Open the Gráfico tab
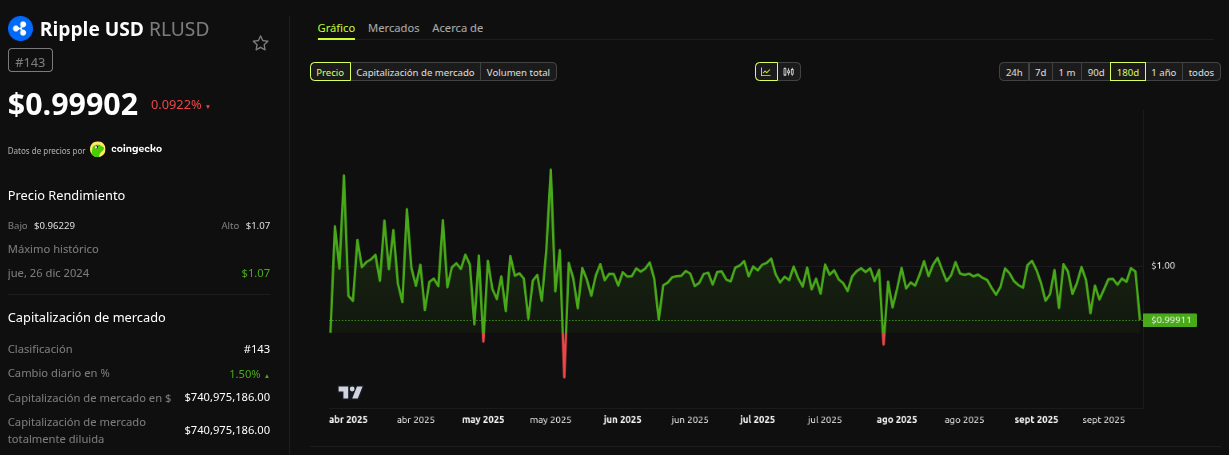This screenshot has width=1229, height=455. click(336, 28)
